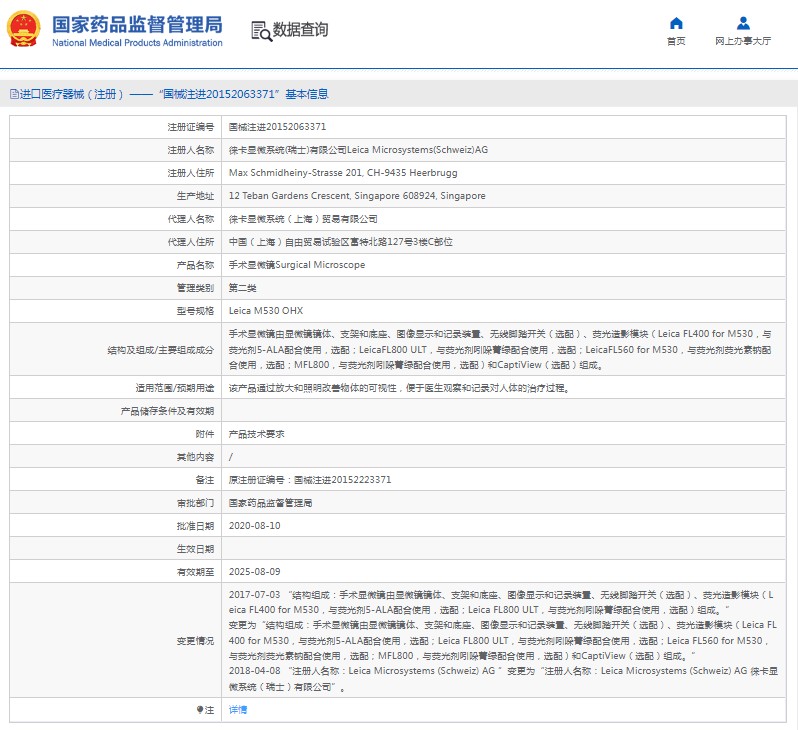Click the 审批部门 label
Viewport: 798px width, 730px height.
click(x=195, y=503)
